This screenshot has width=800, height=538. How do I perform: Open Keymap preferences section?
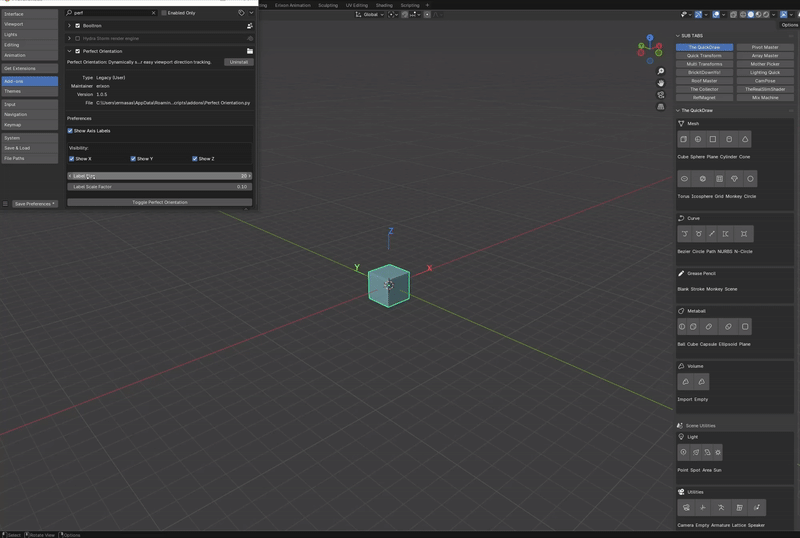coord(30,125)
